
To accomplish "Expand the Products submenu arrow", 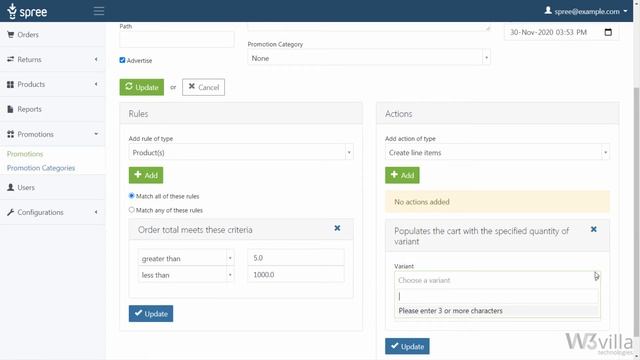I will (96, 84).
